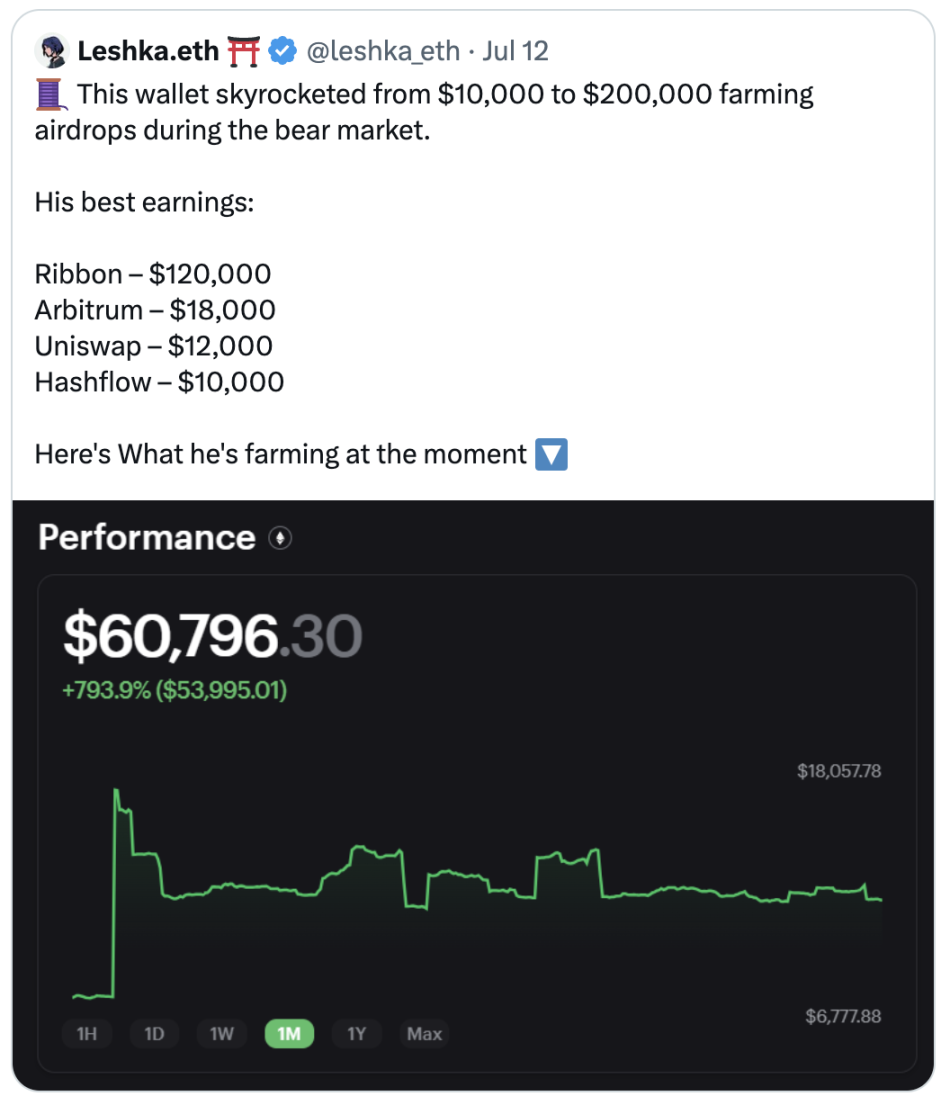Viewport: 950px width, 1096px height.
Task: Show the Max time range
Action: coord(424,1033)
